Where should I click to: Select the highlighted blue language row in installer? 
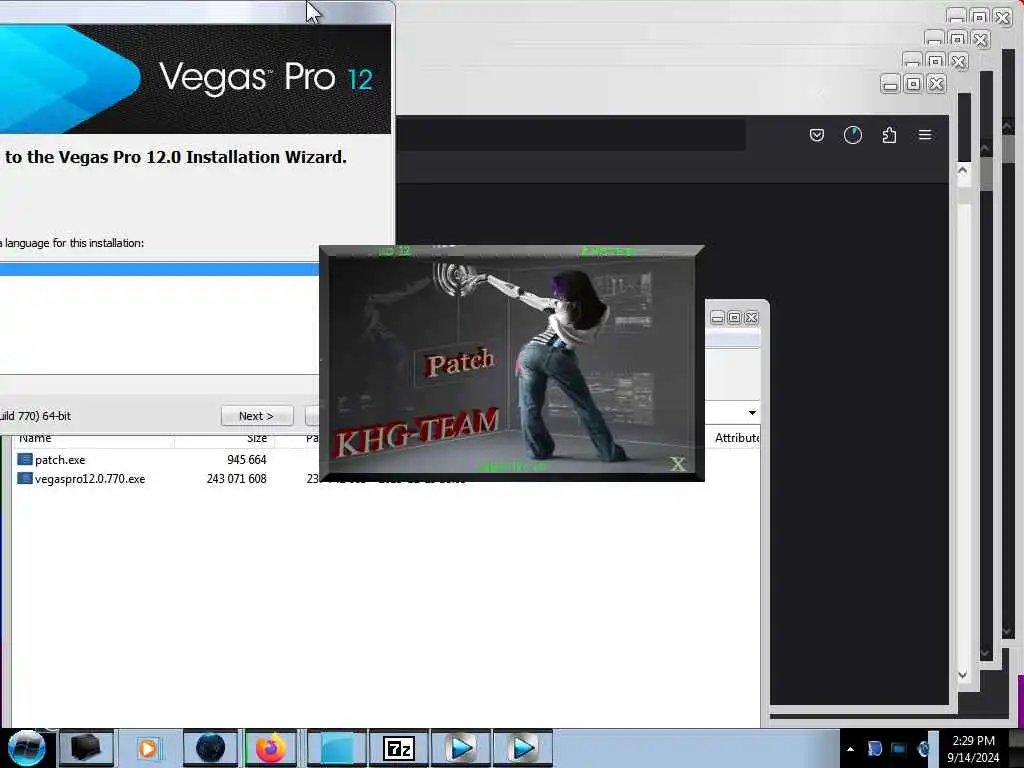coord(159,268)
